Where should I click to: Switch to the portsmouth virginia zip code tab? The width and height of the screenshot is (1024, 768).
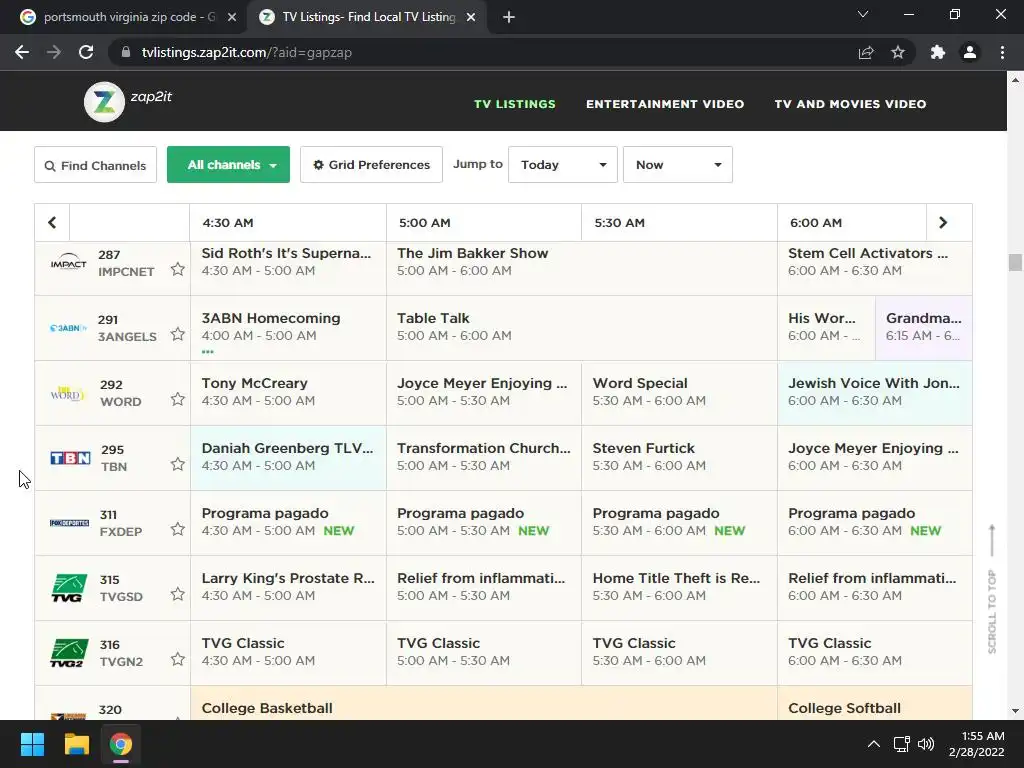pyautogui.click(x=124, y=17)
